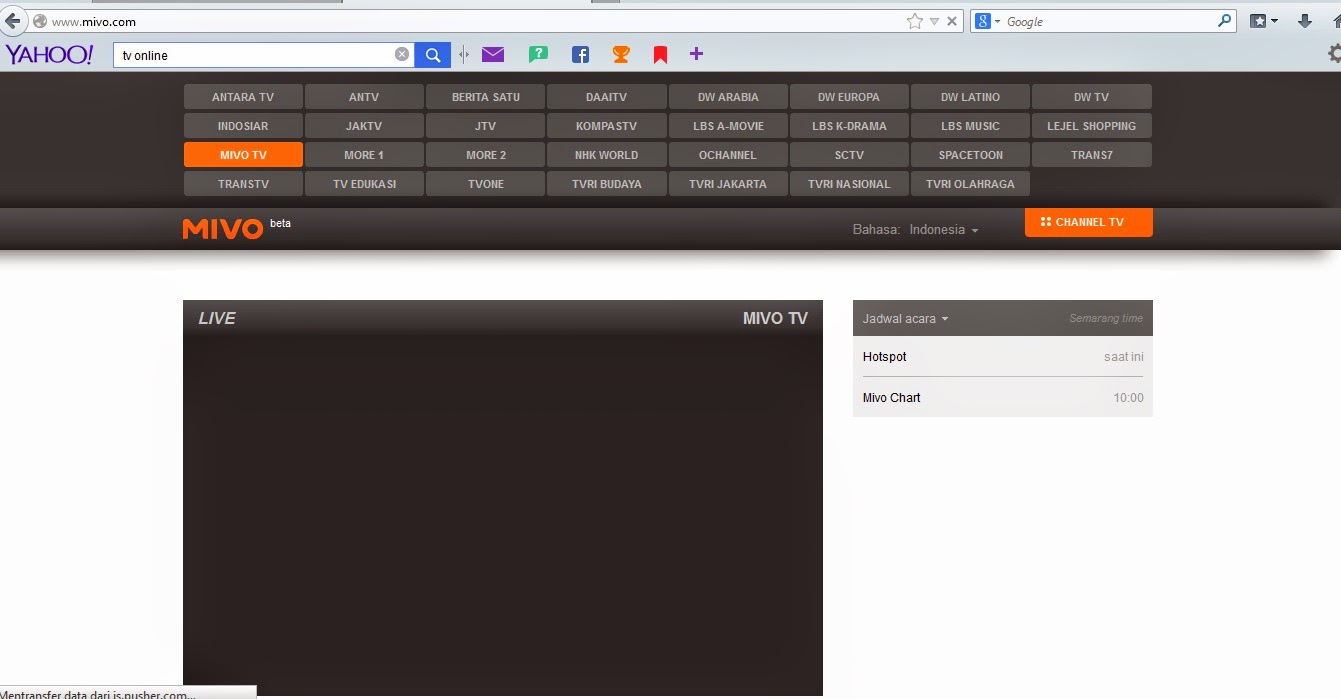The height and width of the screenshot is (699, 1341).
Task: Open the downloads arrow icon
Action: click(1305, 21)
